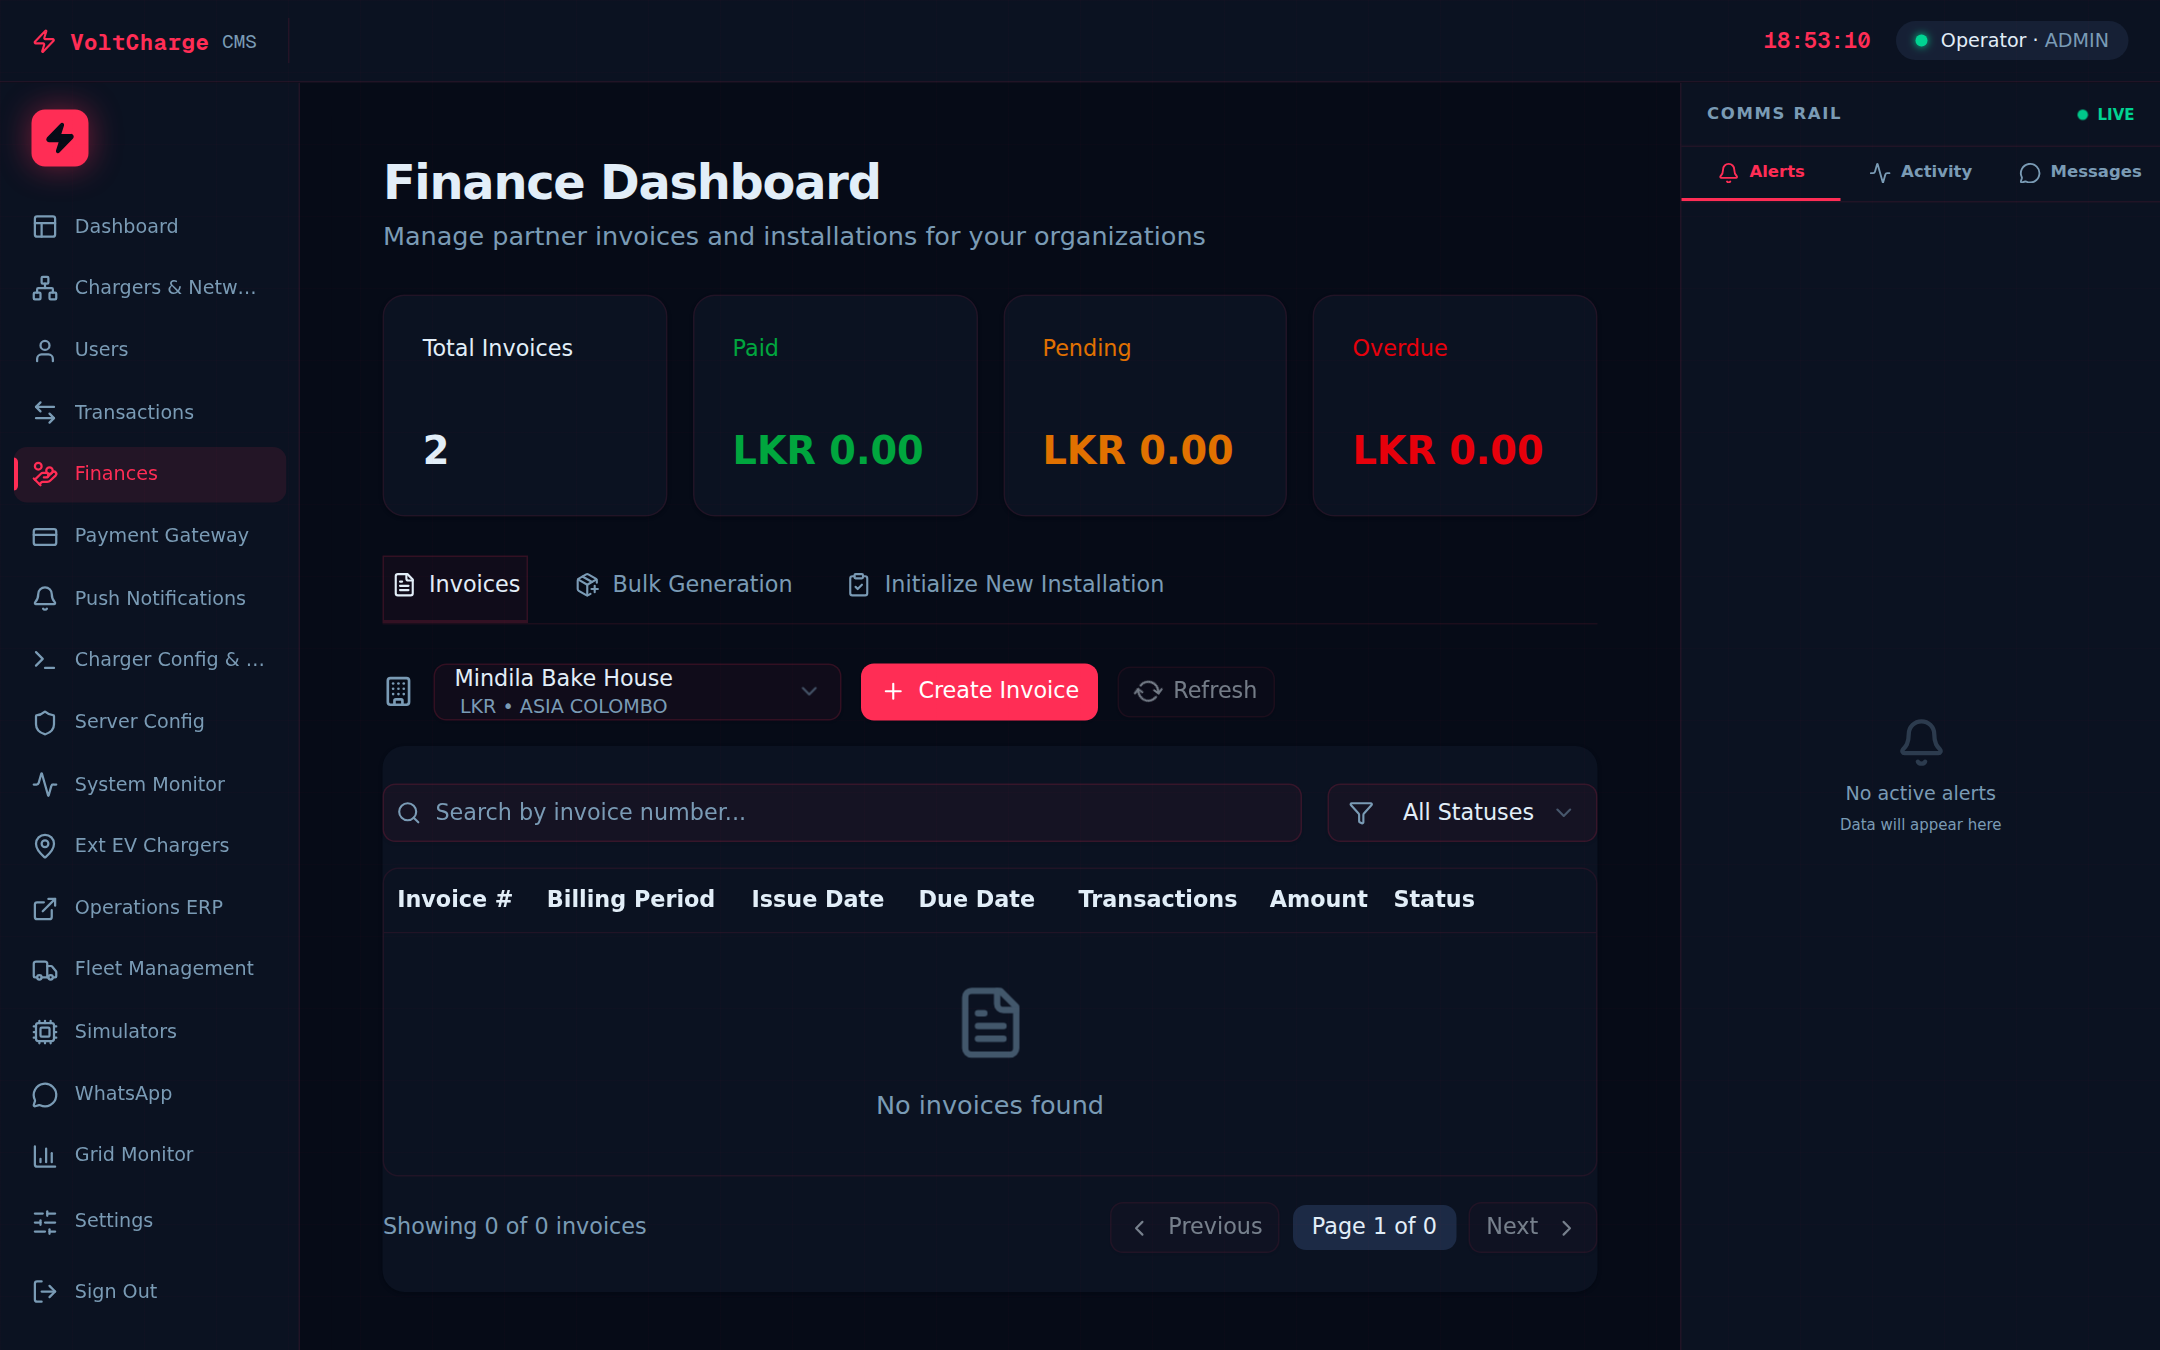The height and width of the screenshot is (1350, 2160).
Task: Switch to the Bulk Generation tab
Action: (x=683, y=584)
